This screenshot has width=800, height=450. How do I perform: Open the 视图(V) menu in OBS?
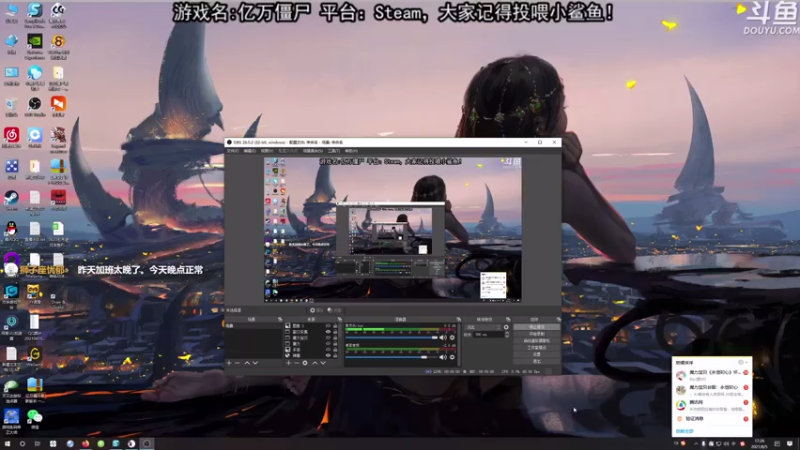[267, 151]
